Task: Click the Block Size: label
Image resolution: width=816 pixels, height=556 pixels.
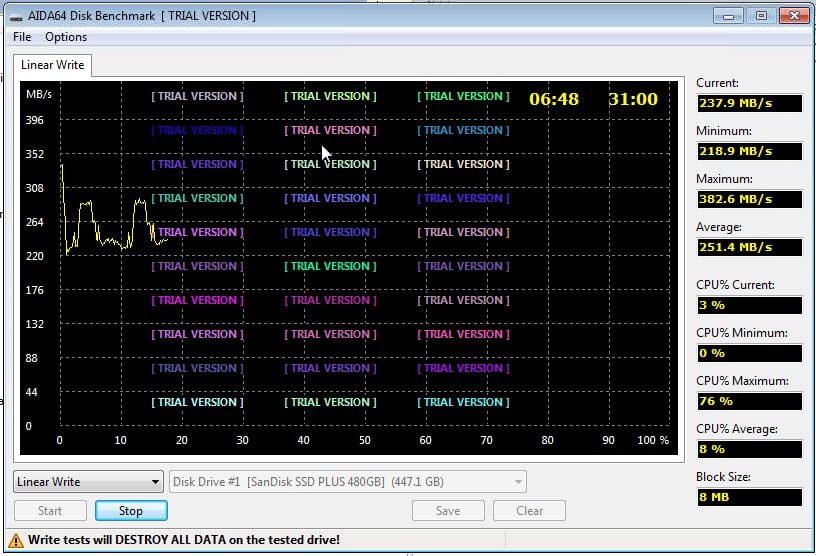Action: pyautogui.click(x=723, y=477)
